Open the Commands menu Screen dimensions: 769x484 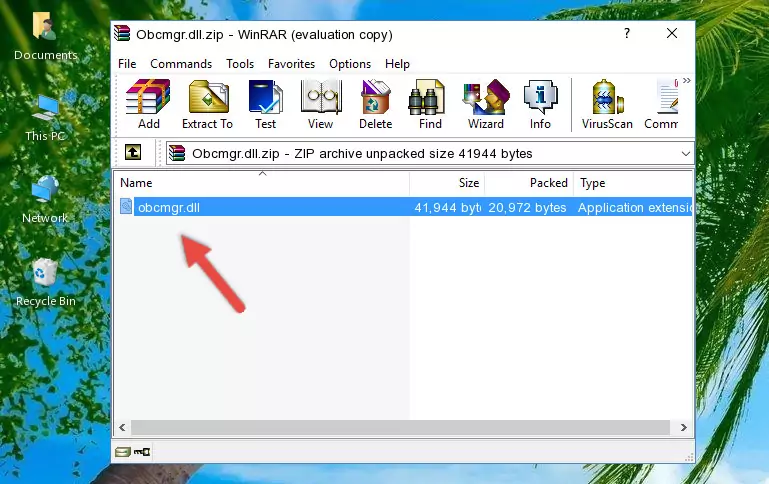coord(181,64)
